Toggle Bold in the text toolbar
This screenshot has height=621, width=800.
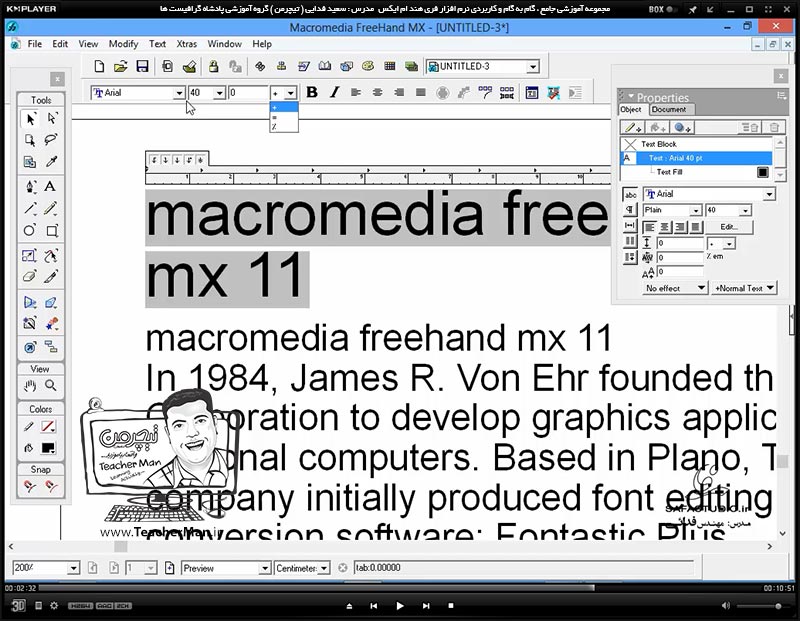(312, 92)
